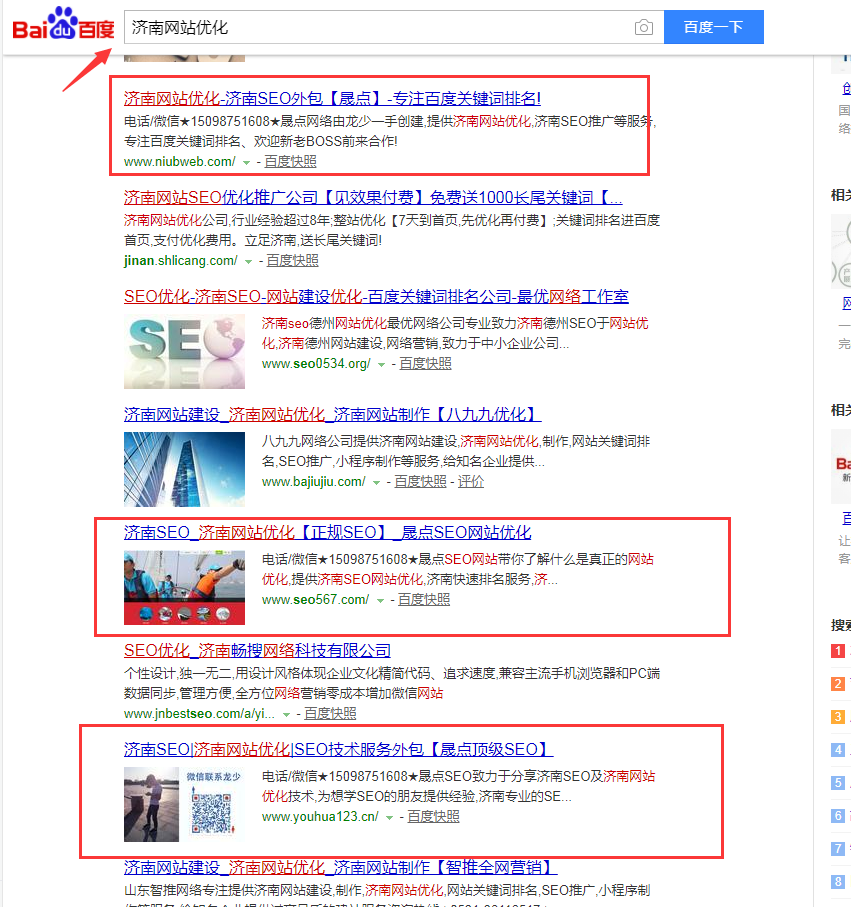Open 评价 link on bajiujiu result
This screenshot has width=851, height=907.
[x=471, y=481]
